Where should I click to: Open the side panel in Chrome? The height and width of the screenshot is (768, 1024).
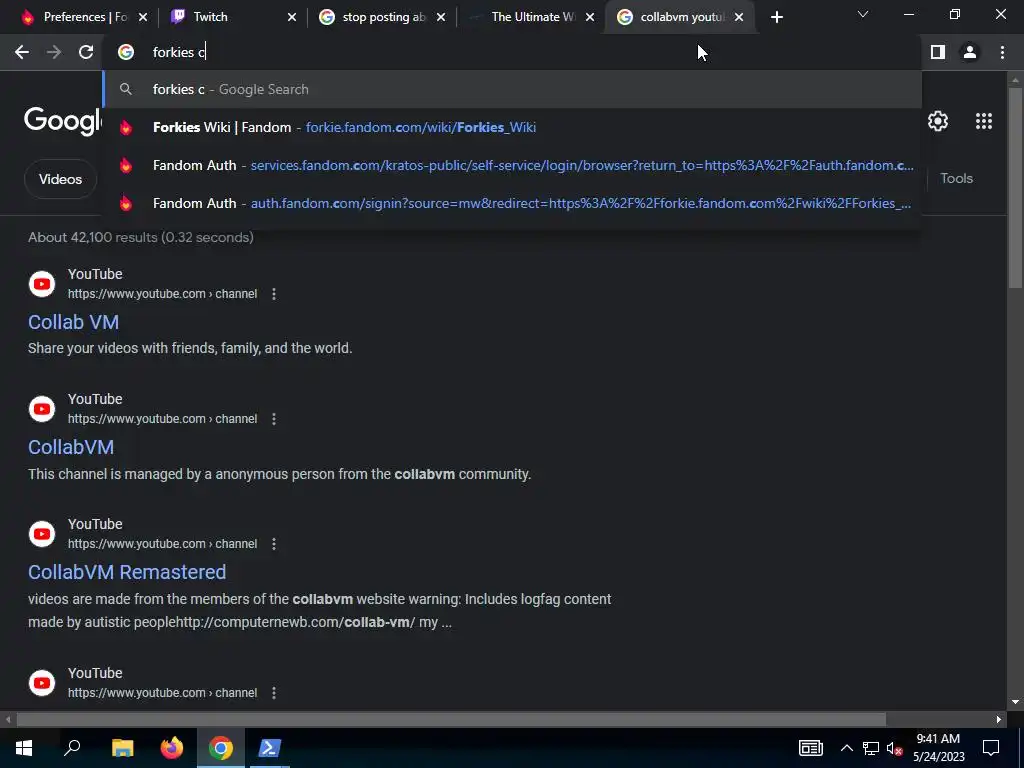pos(938,52)
